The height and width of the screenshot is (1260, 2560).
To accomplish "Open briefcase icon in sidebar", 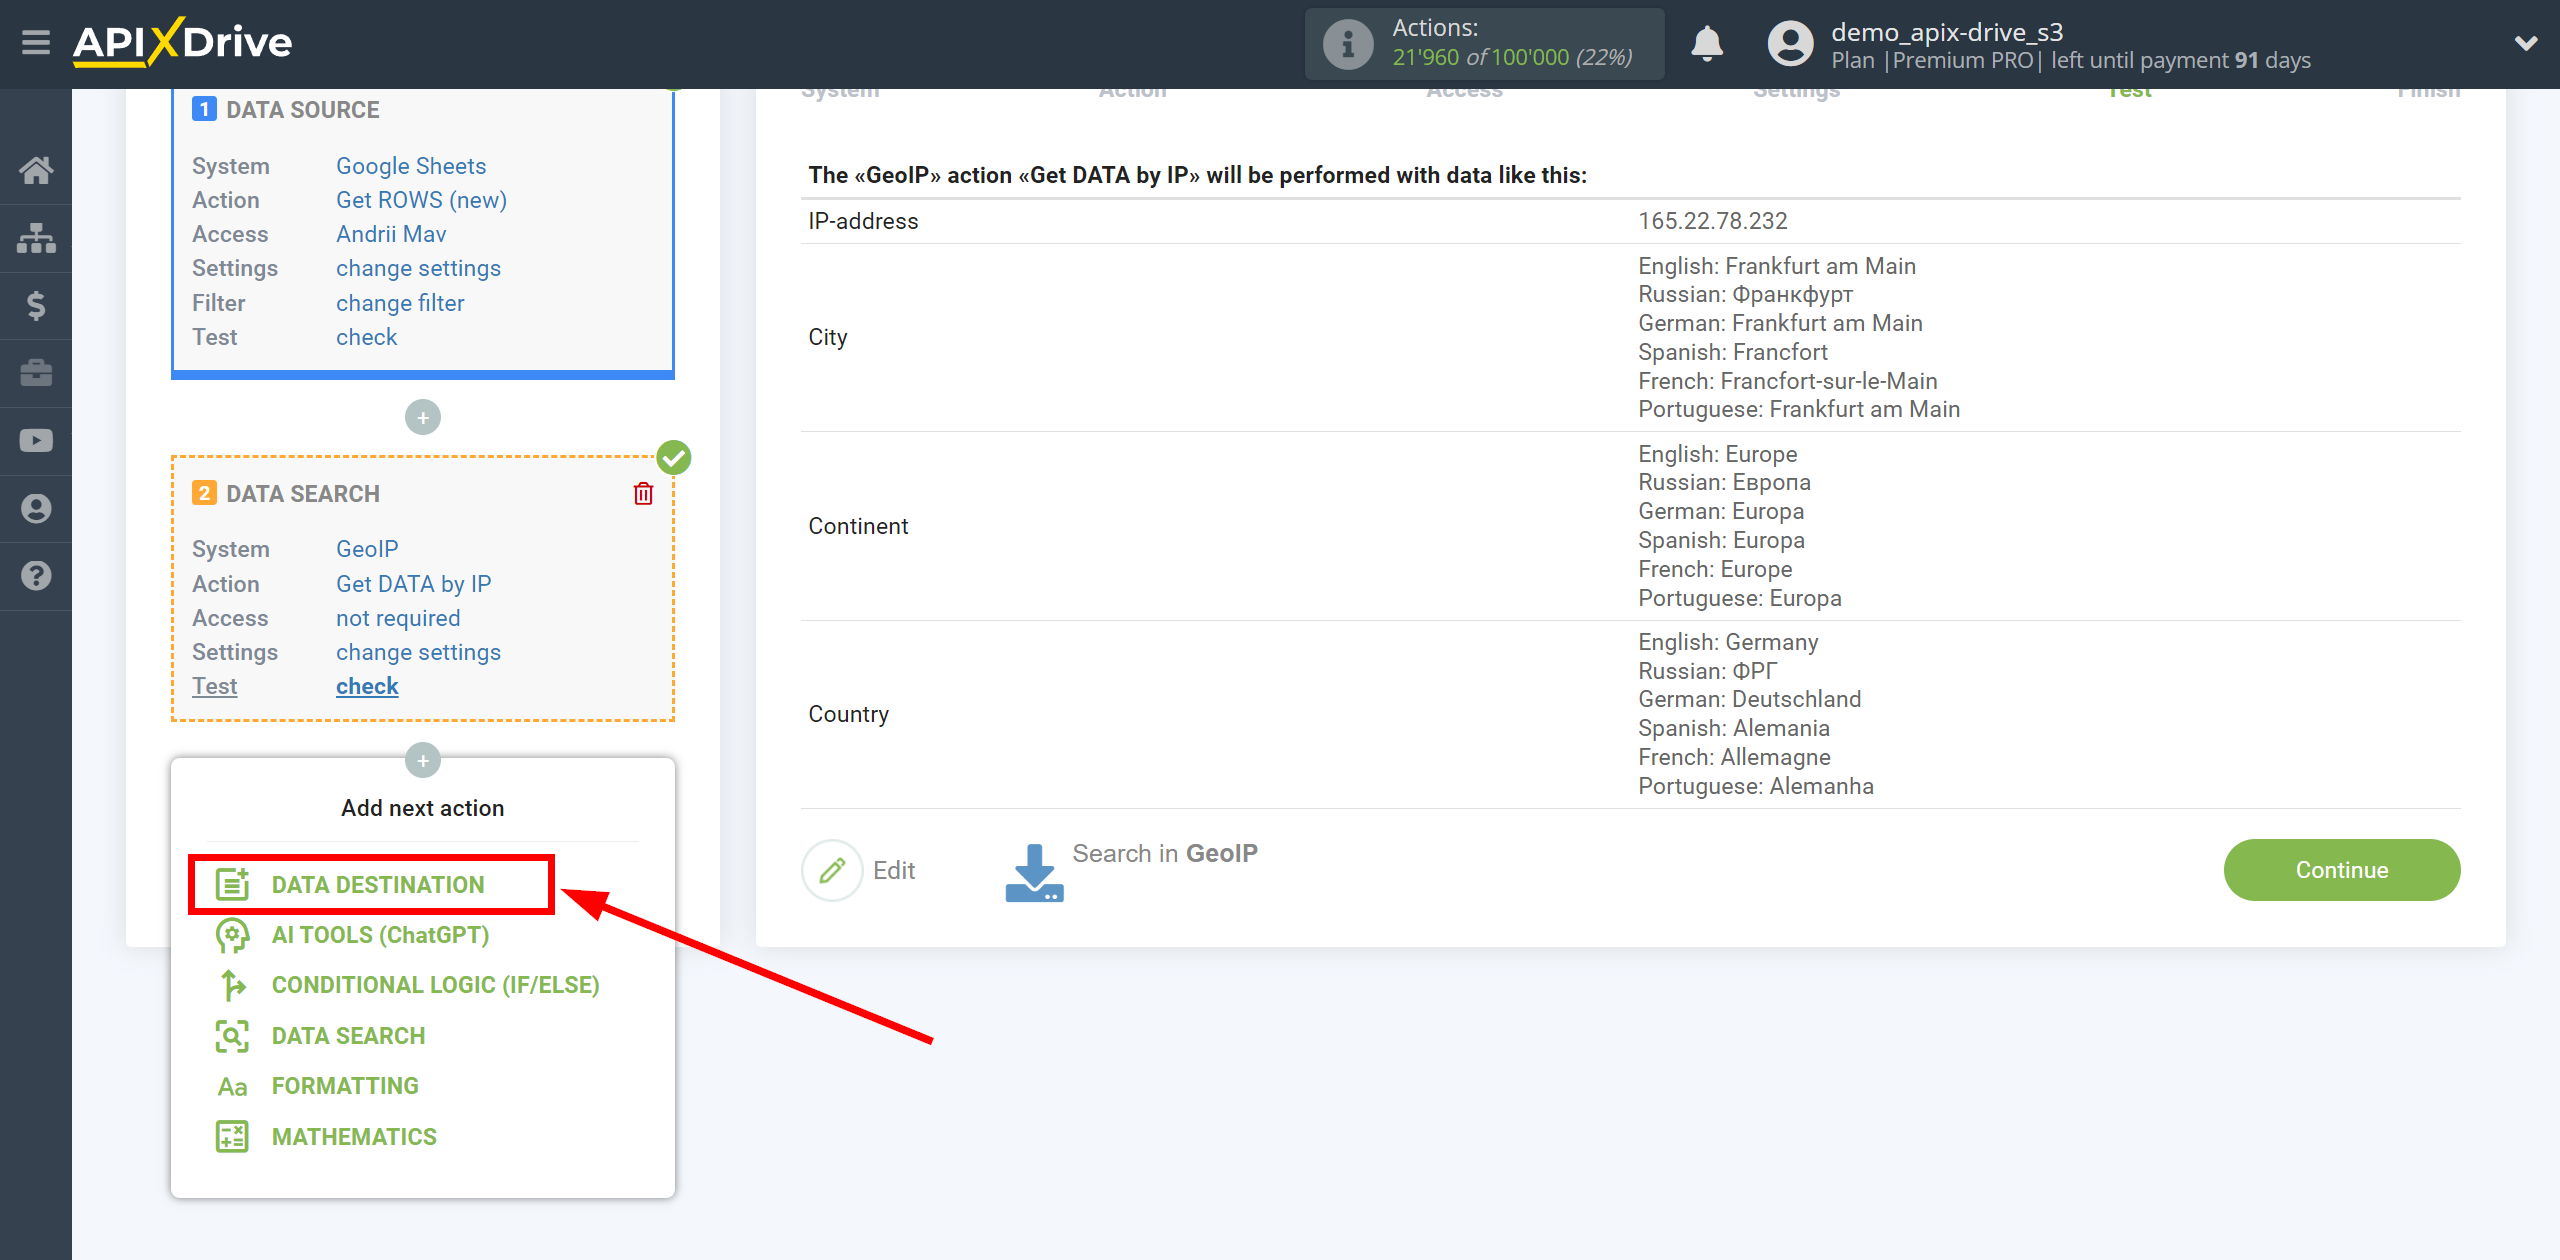I will click(x=36, y=373).
